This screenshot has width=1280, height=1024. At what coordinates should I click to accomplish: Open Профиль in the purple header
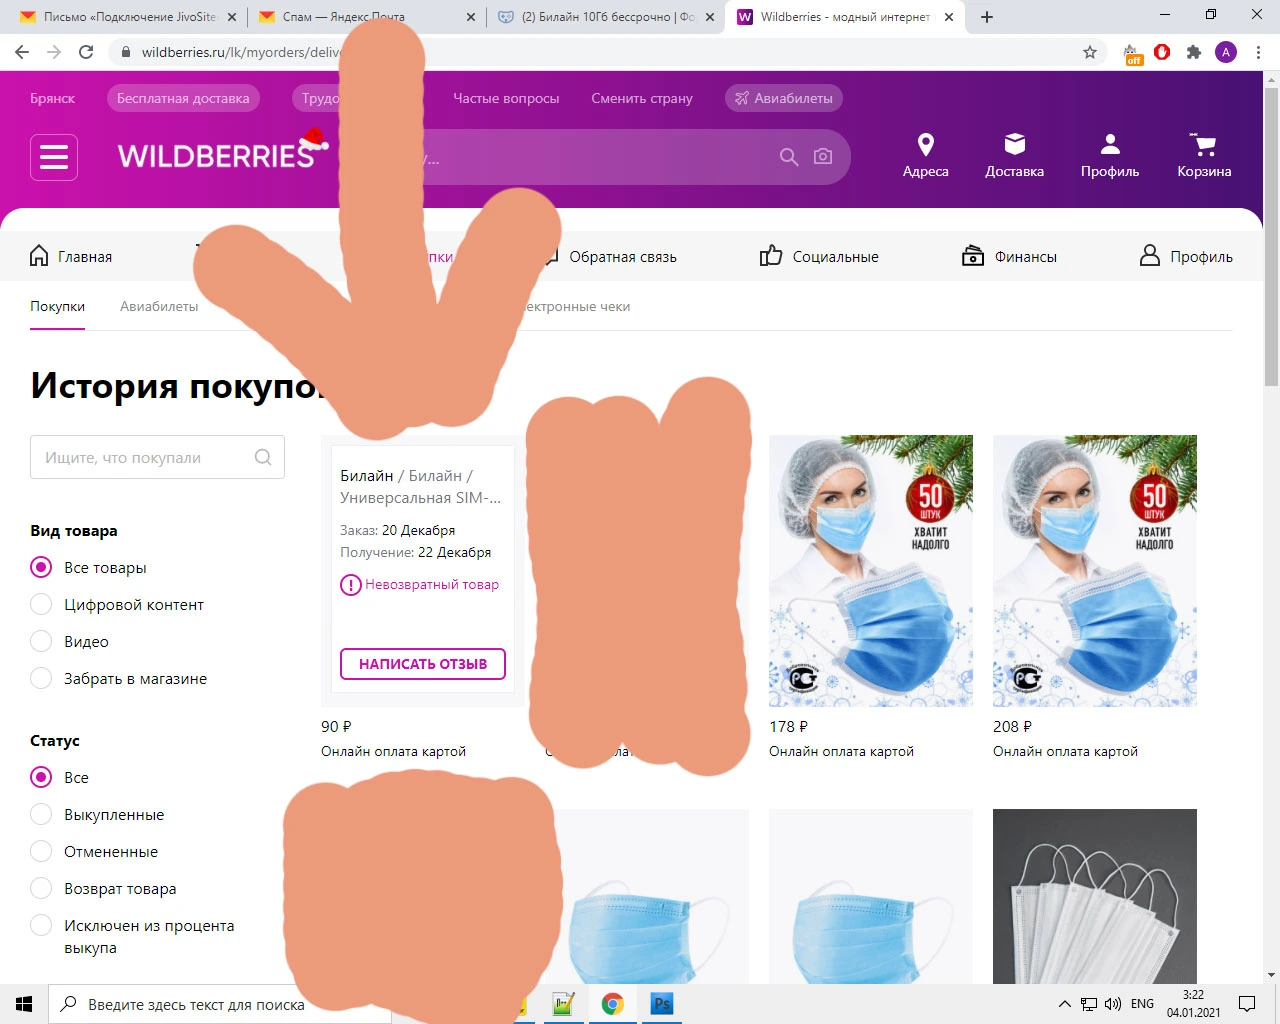point(1110,156)
